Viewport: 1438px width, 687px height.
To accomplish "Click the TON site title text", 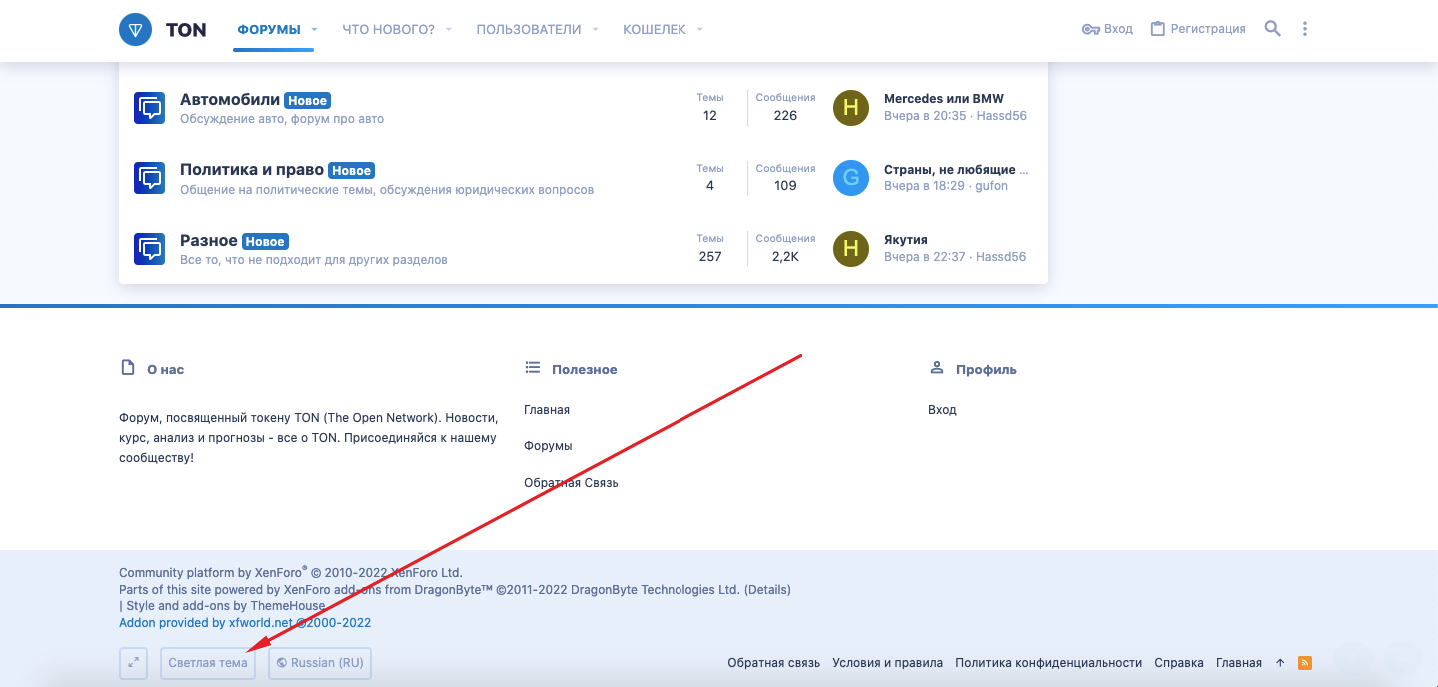I will [x=186, y=30].
